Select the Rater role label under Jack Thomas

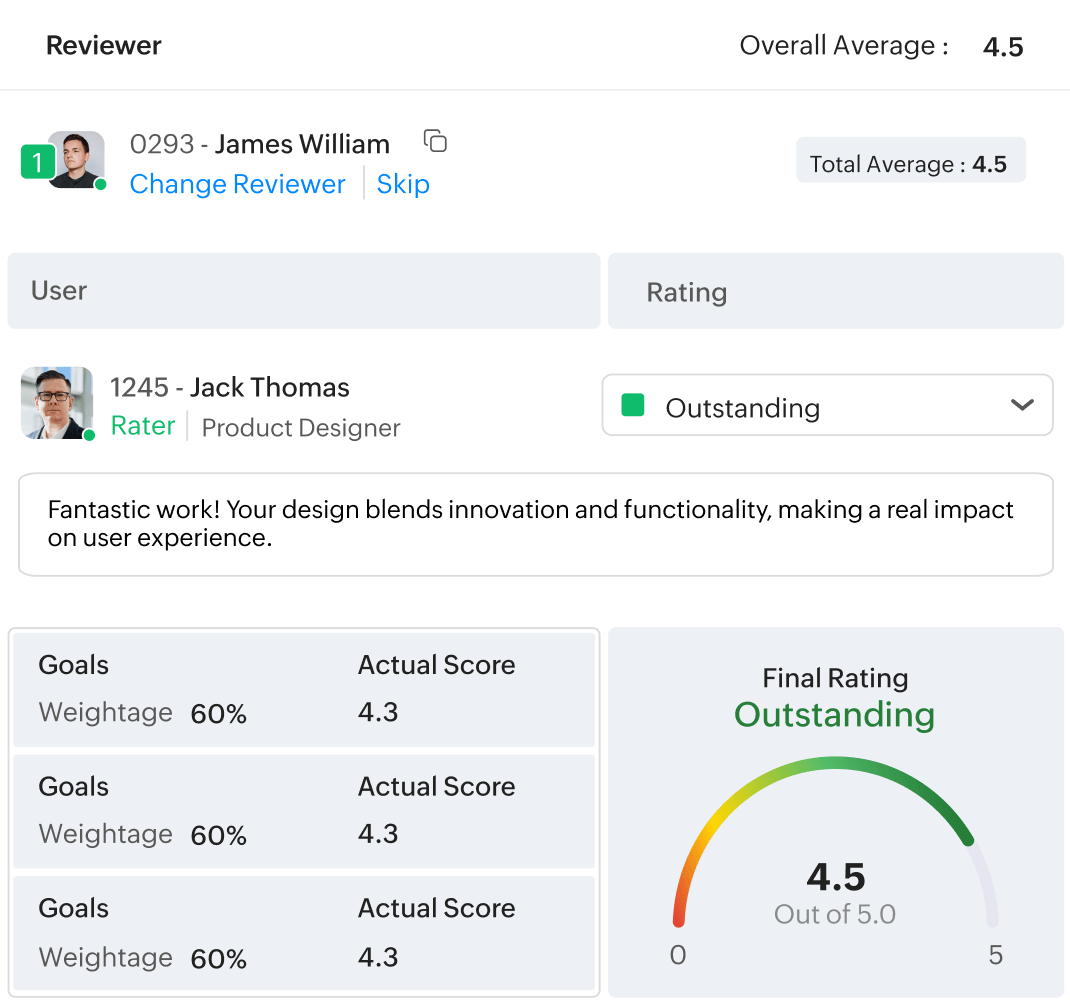tap(142, 426)
